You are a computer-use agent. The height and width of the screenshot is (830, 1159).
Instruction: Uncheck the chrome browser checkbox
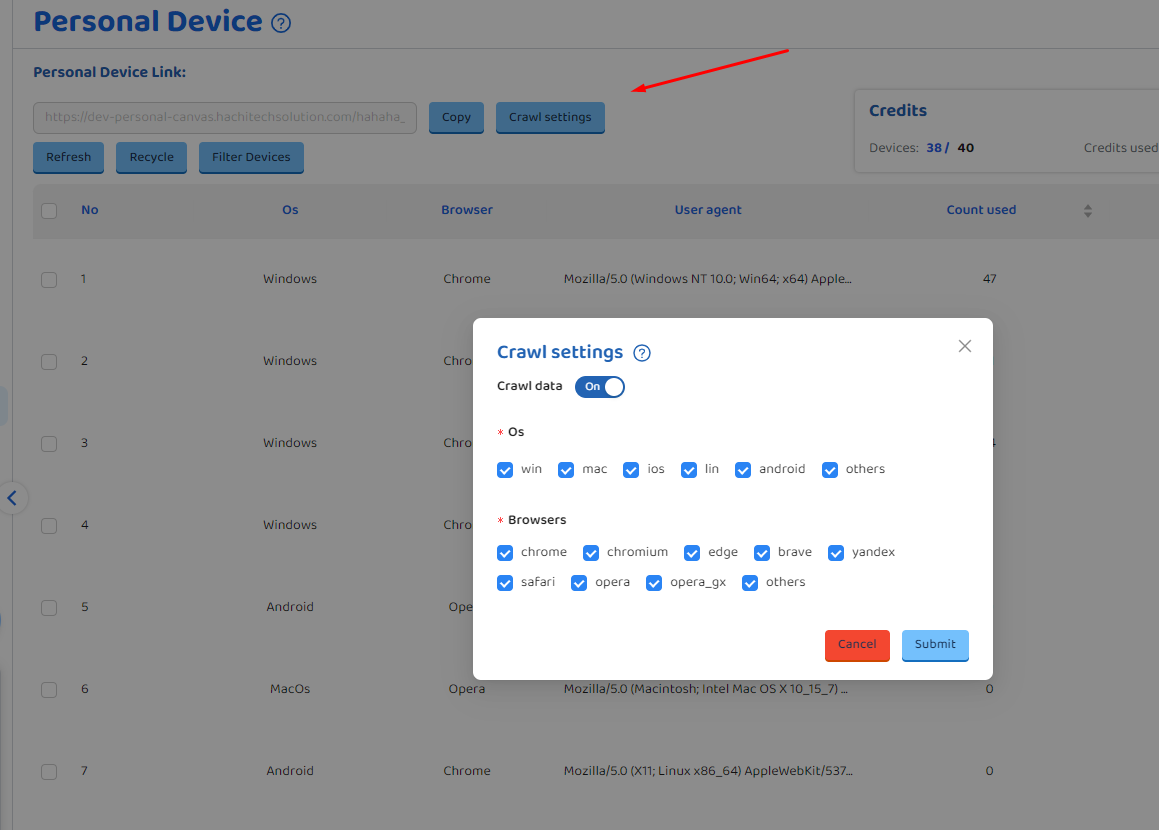coord(505,553)
